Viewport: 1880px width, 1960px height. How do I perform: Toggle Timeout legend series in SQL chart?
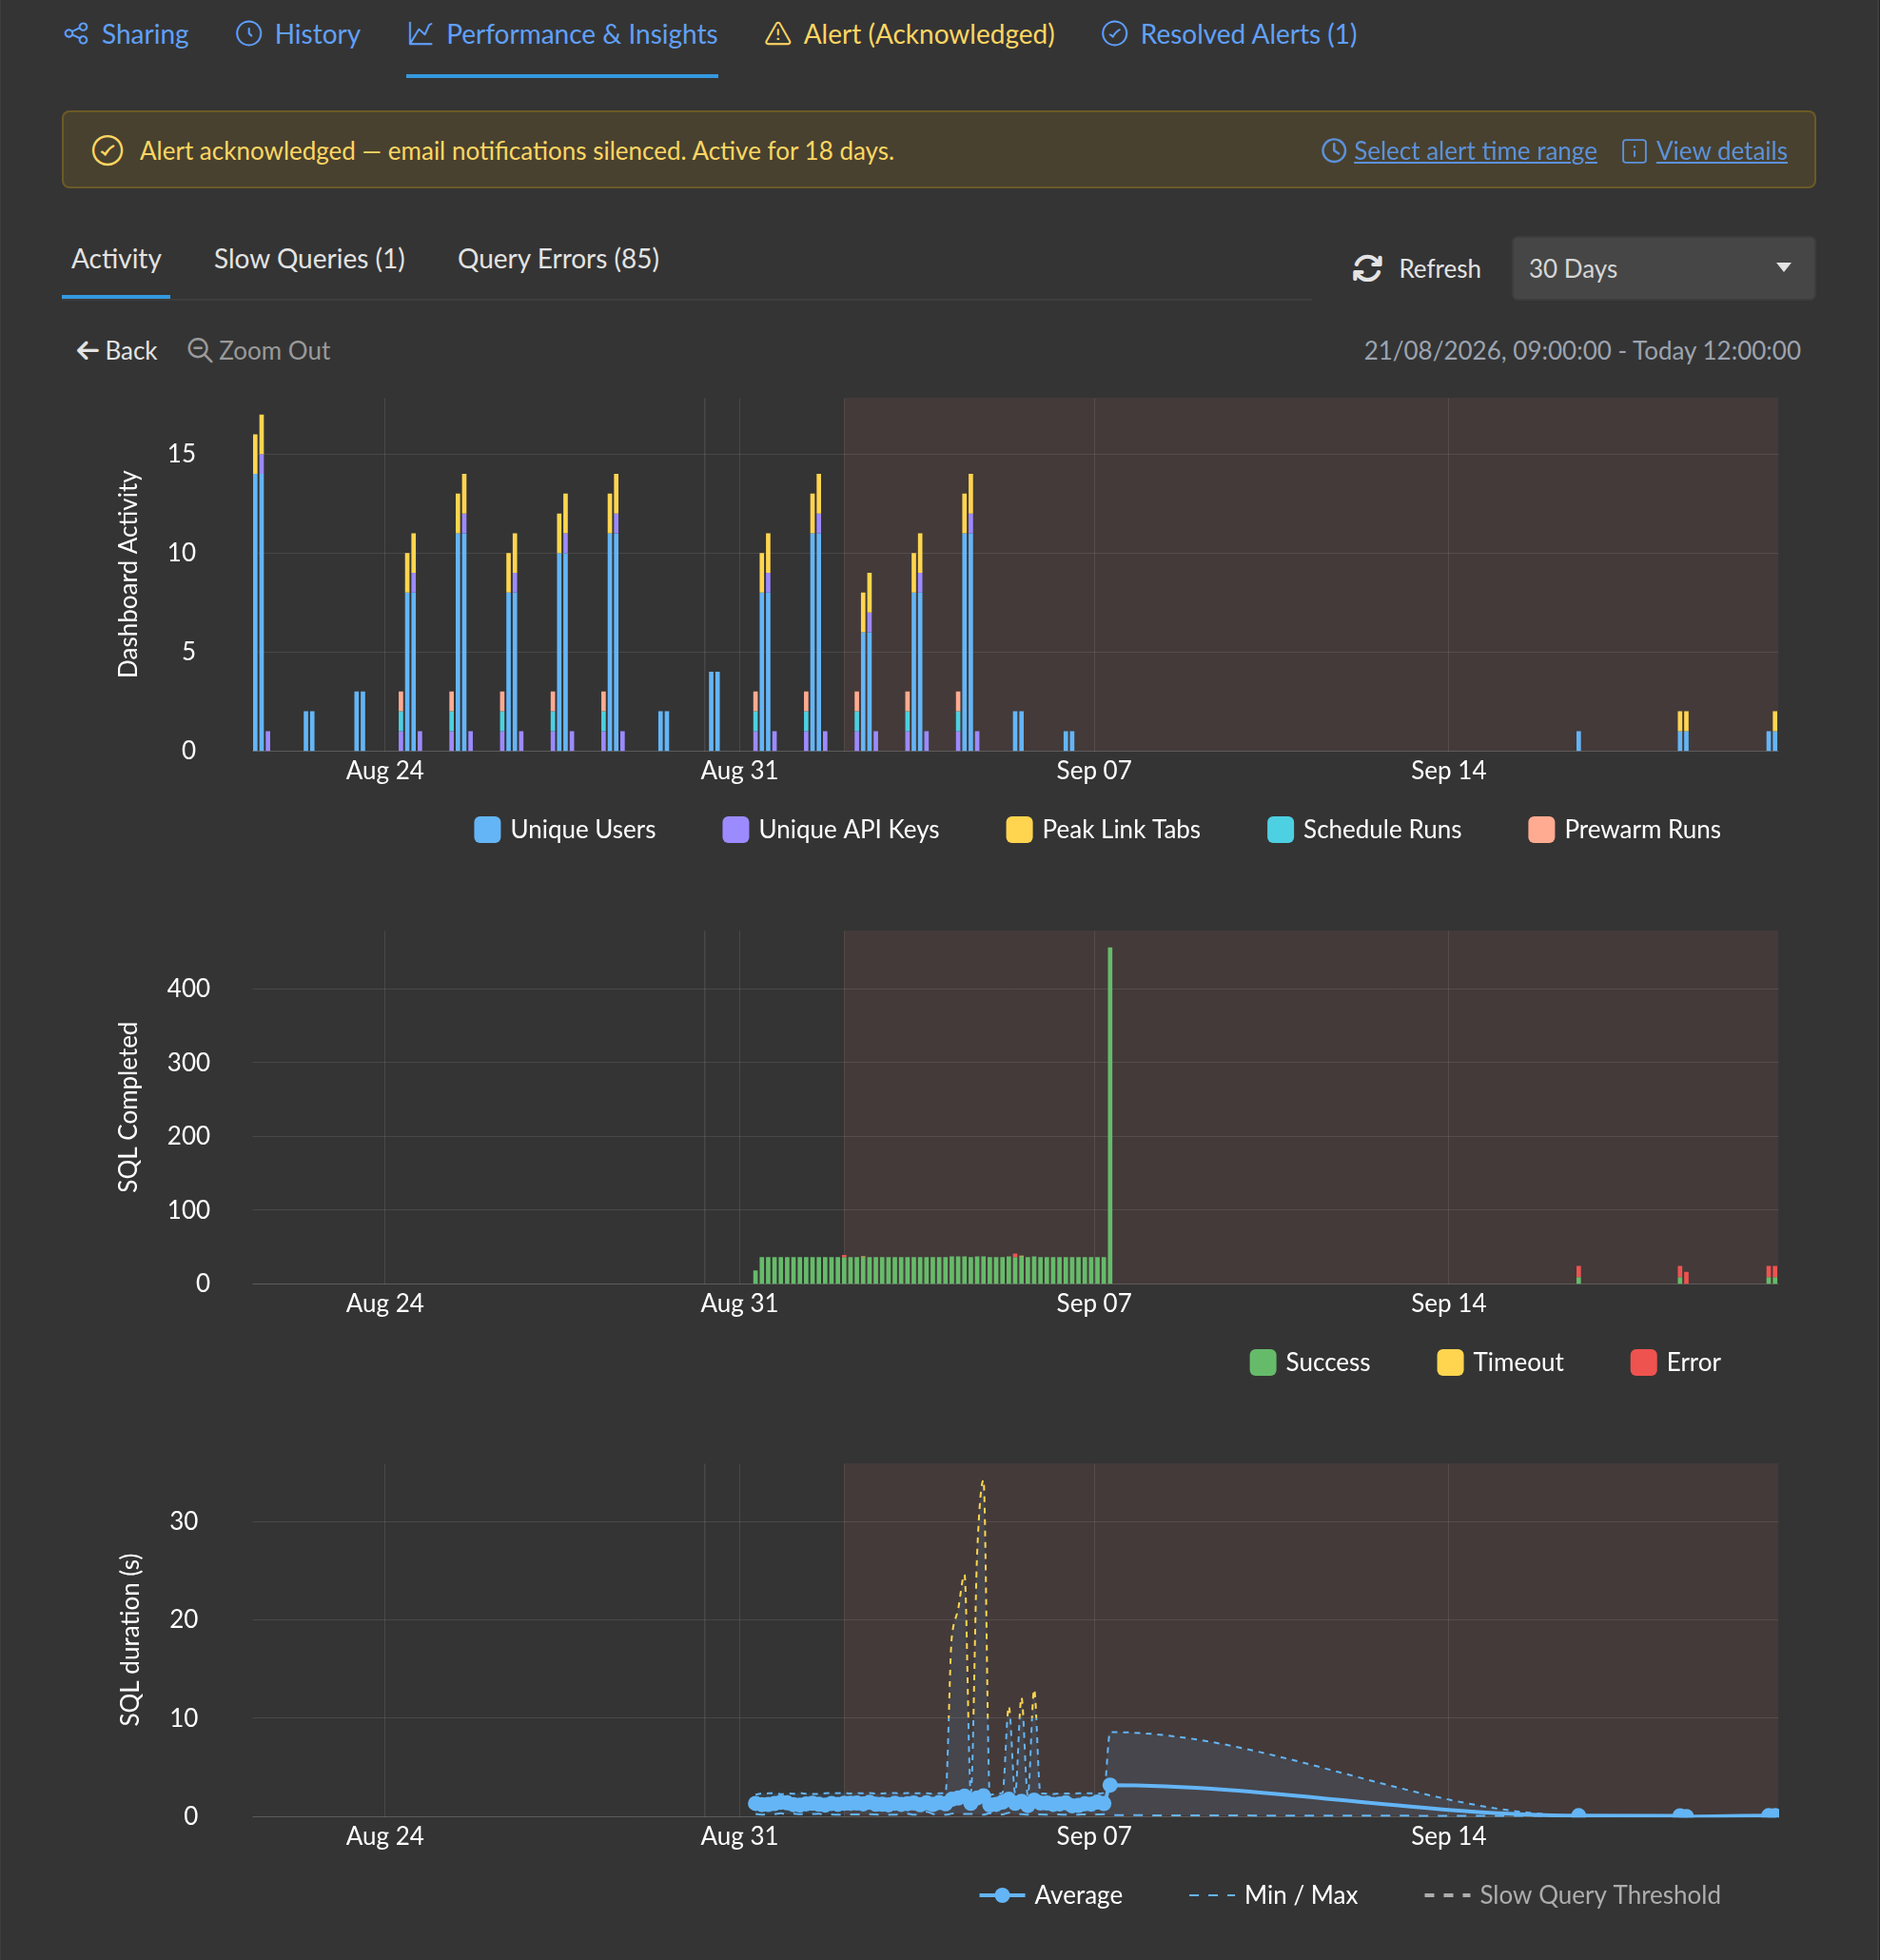1500,1363
